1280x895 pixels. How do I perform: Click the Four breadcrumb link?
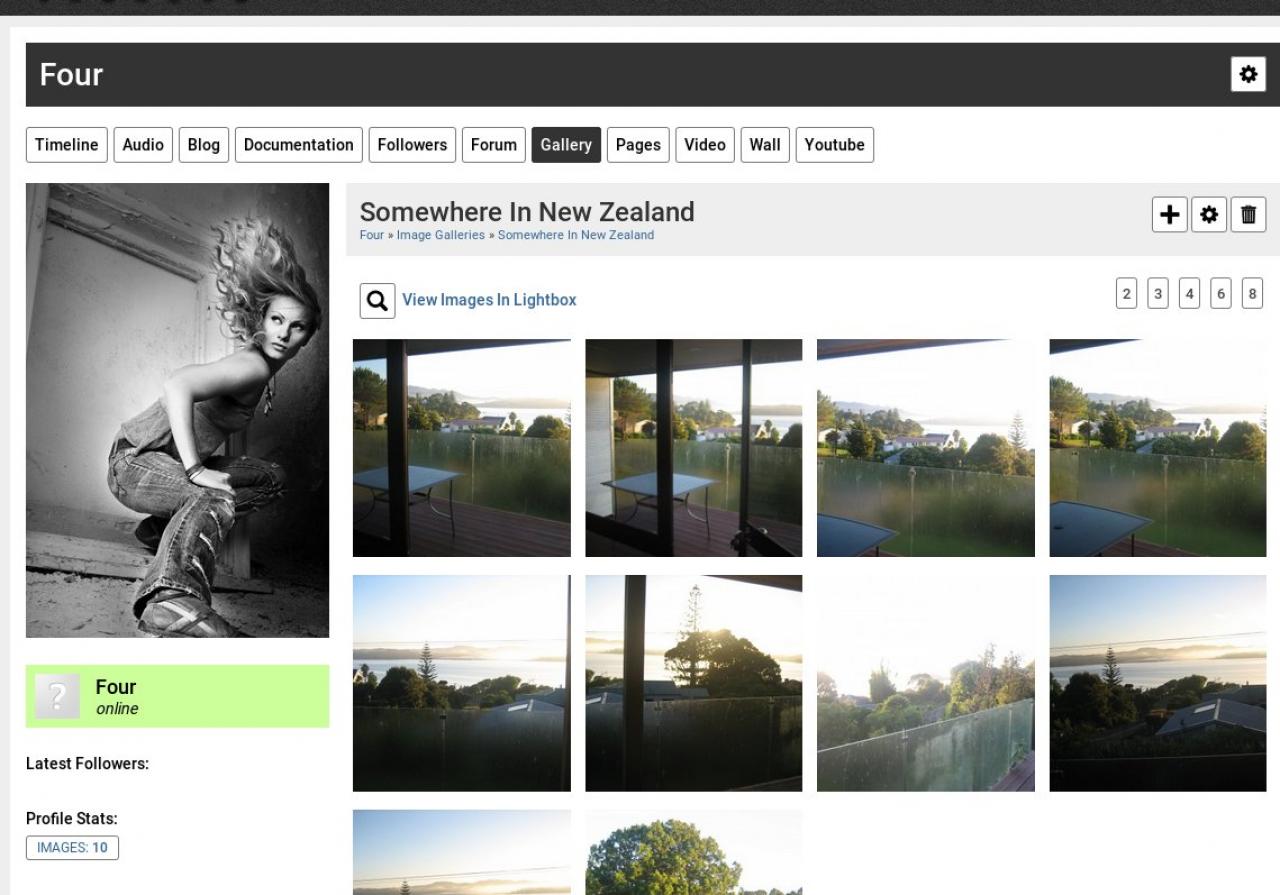[x=372, y=235]
